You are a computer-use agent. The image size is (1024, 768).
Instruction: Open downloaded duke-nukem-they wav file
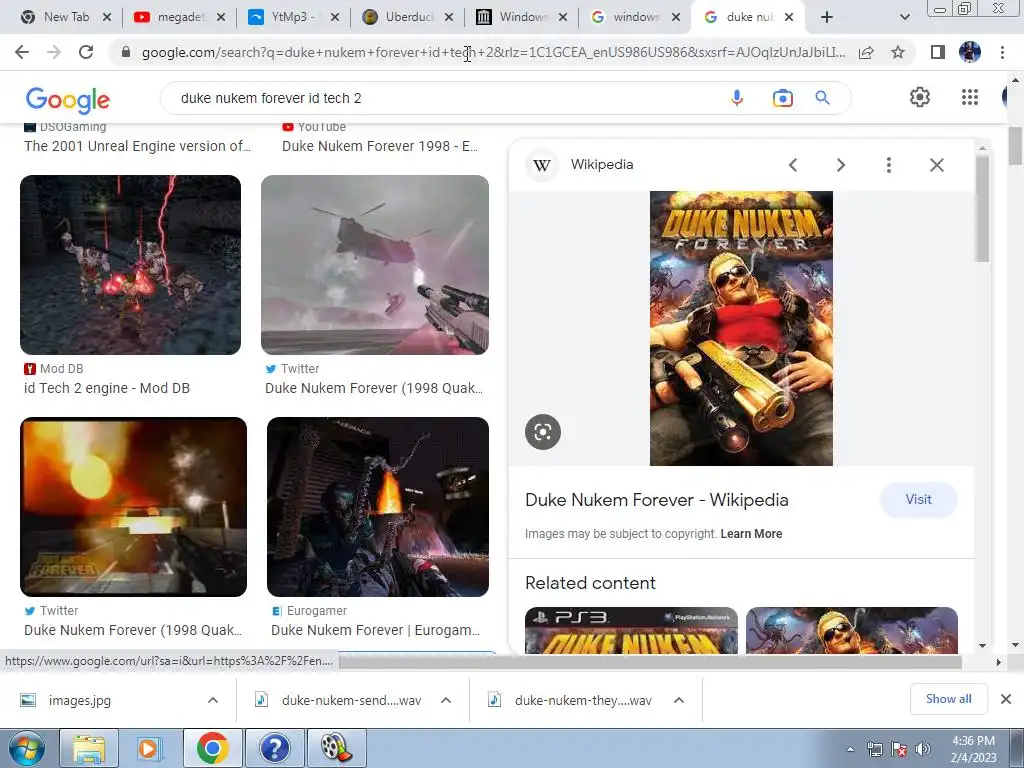[583, 700]
